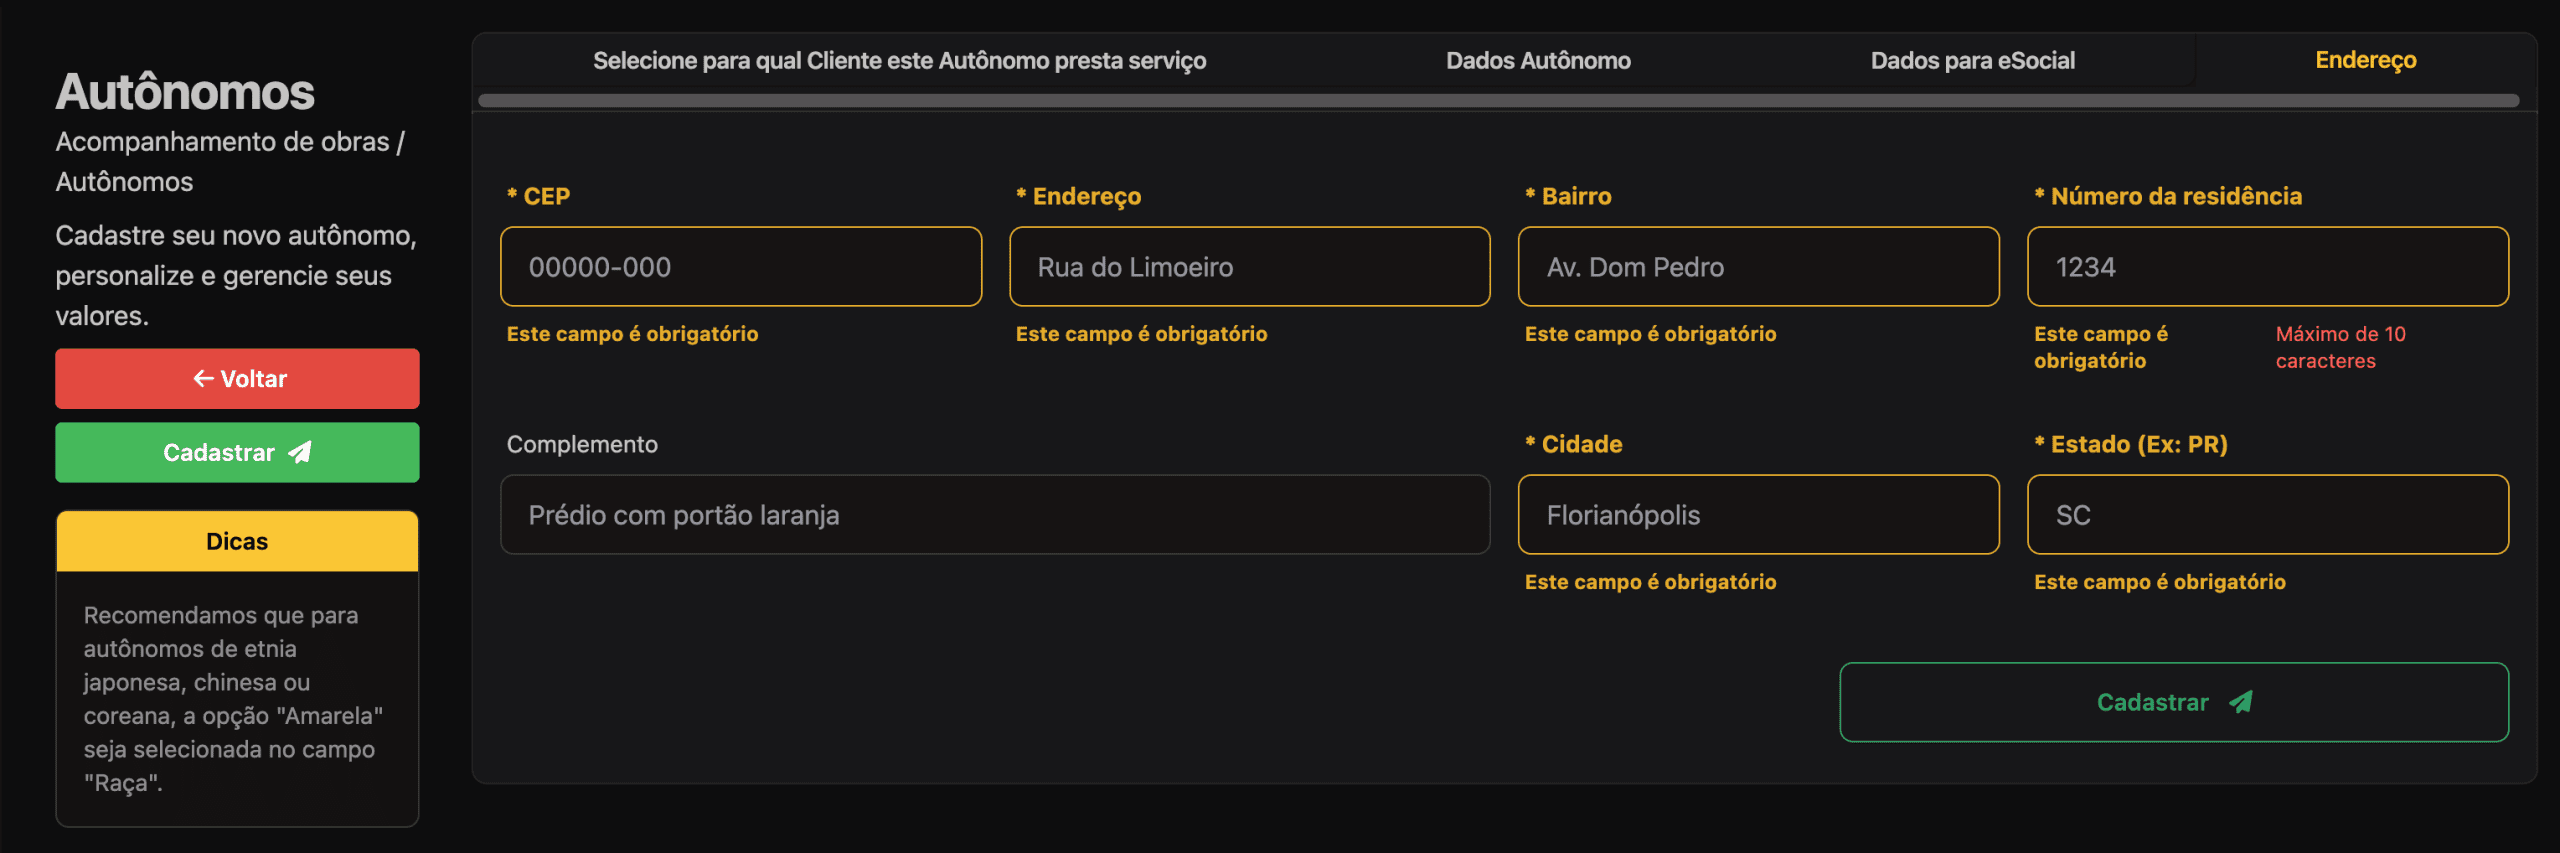Image resolution: width=2560 pixels, height=853 pixels.
Task: Focus the Número da residência field
Action: pyautogui.click(x=2267, y=267)
